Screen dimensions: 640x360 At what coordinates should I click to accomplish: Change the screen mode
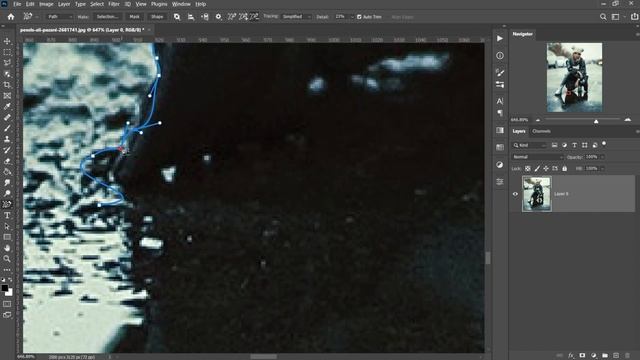pyautogui.click(x=7, y=315)
